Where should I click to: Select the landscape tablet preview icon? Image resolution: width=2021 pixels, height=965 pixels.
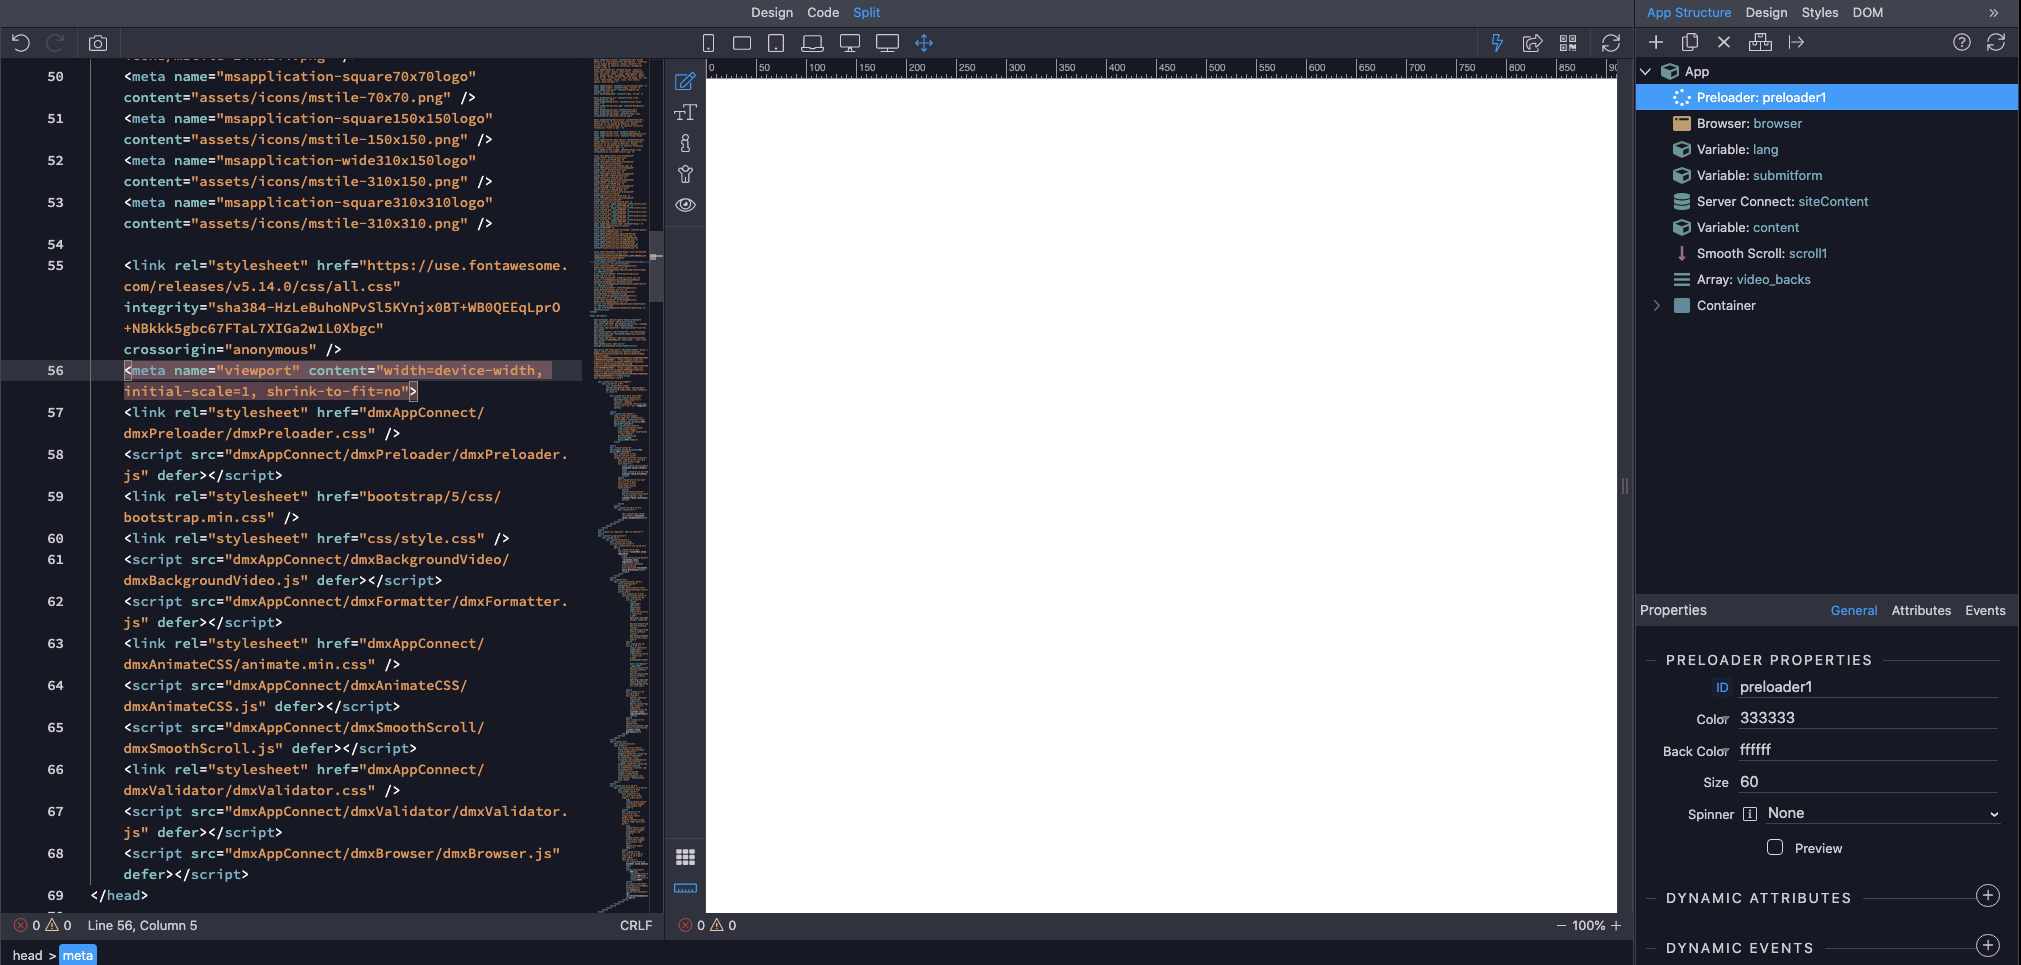tap(742, 43)
